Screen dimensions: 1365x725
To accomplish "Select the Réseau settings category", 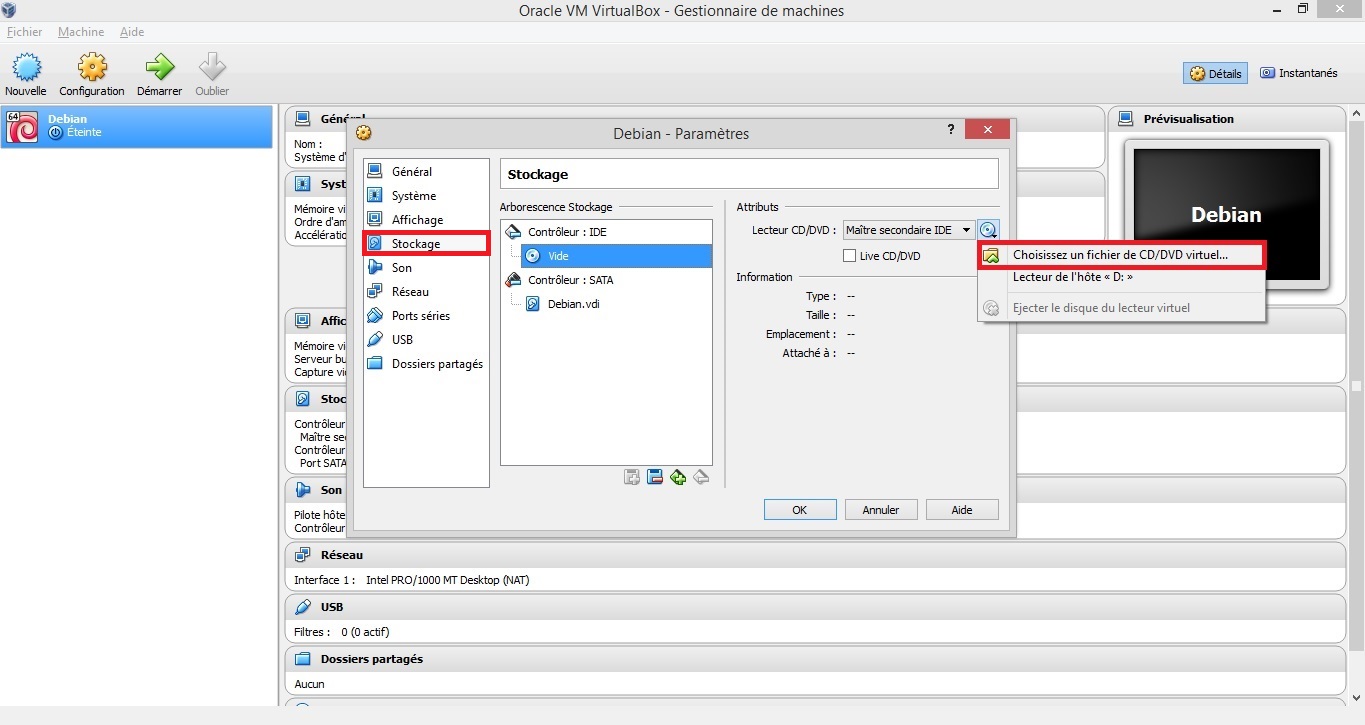I will (426, 292).
